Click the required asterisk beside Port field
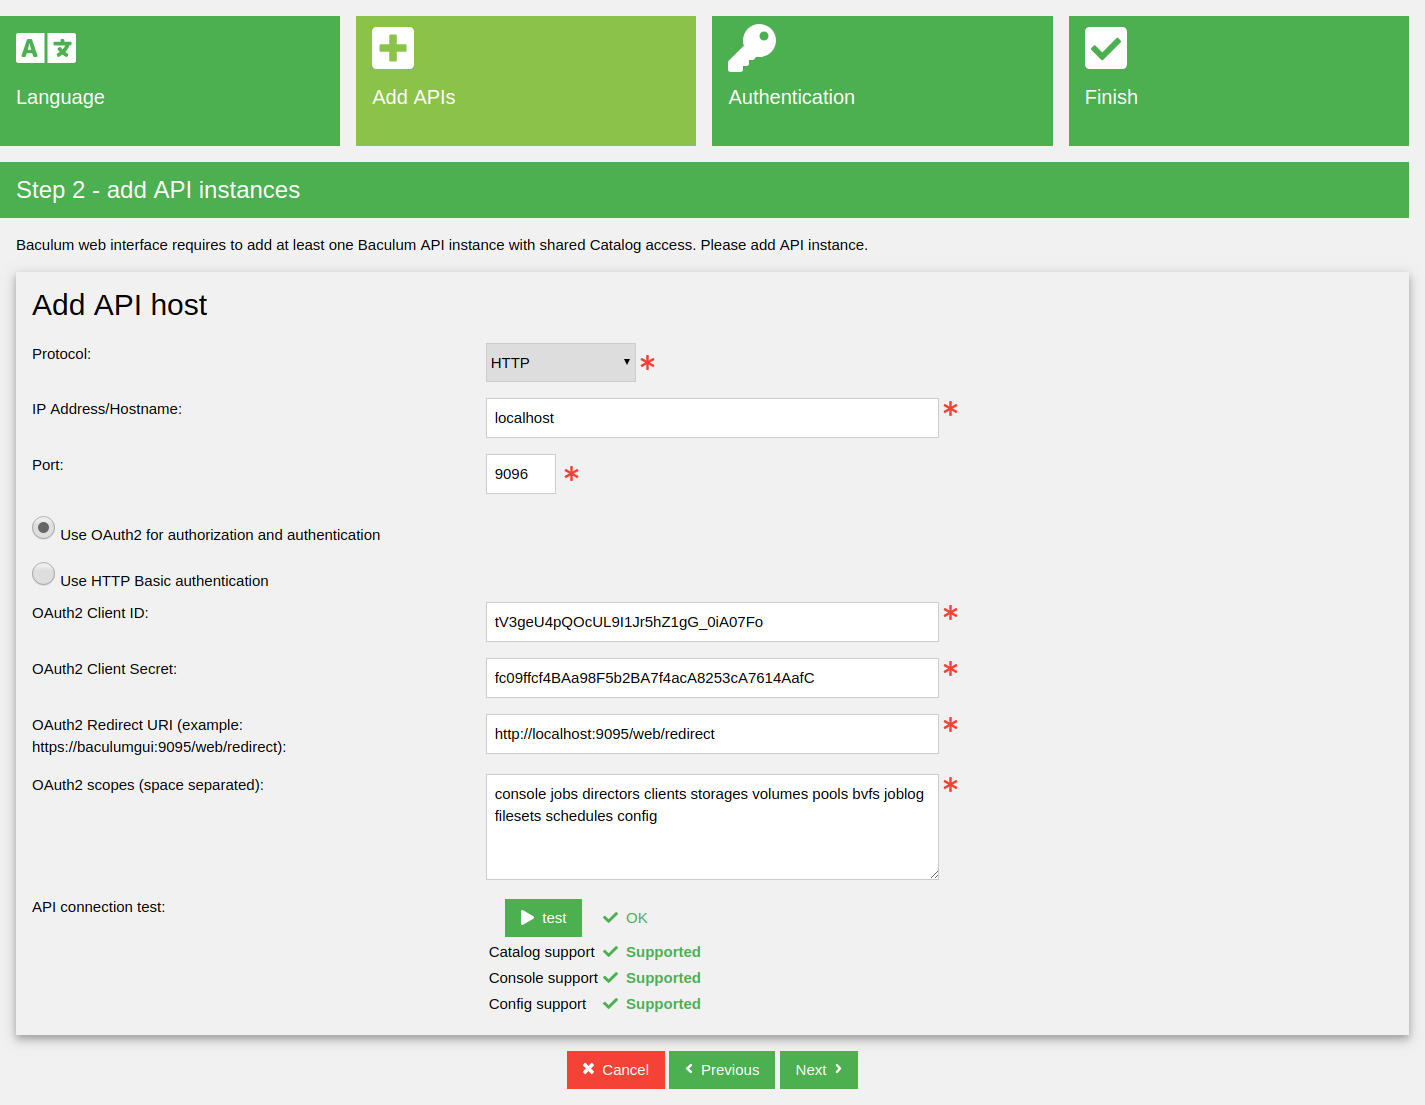Screen dimensions: 1425x1105 tap(571, 474)
